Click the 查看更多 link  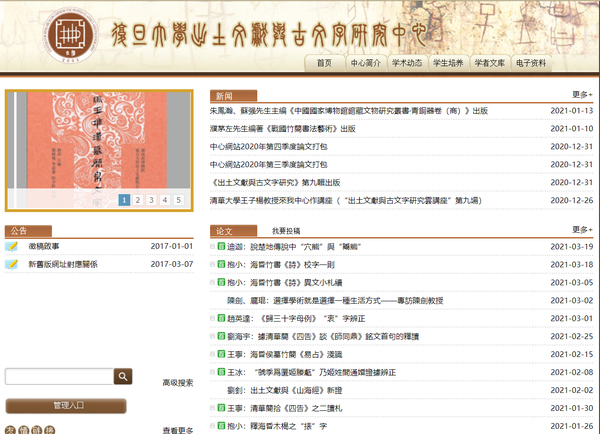[x=178, y=430]
